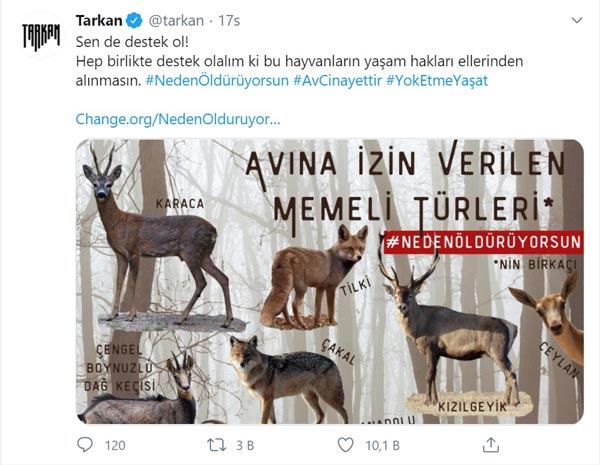The width and height of the screenshot is (600, 465).
Task: Open the #NedenÖldürüyorsun hashtag
Action: click(x=217, y=80)
